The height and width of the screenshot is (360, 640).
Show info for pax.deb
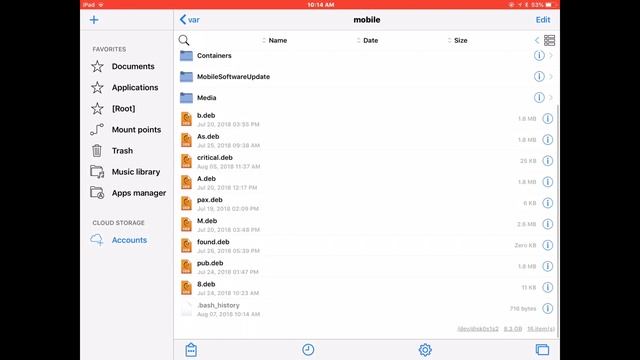pyautogui.click(x=547, y=203)
